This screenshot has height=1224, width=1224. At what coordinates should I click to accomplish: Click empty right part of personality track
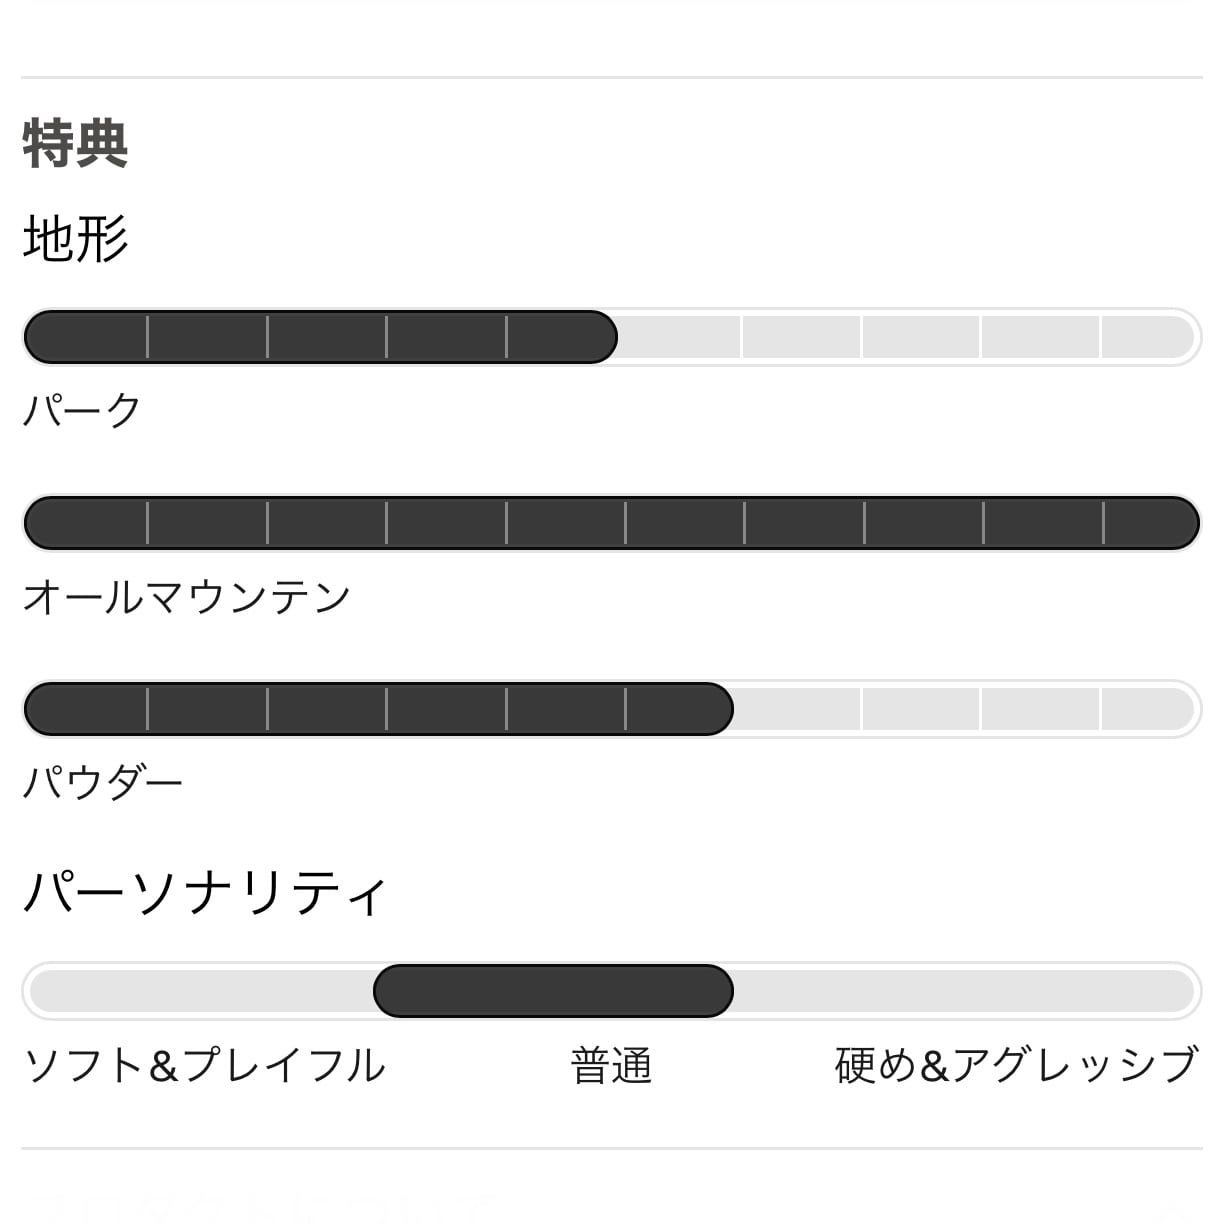[x=964, y=991]
